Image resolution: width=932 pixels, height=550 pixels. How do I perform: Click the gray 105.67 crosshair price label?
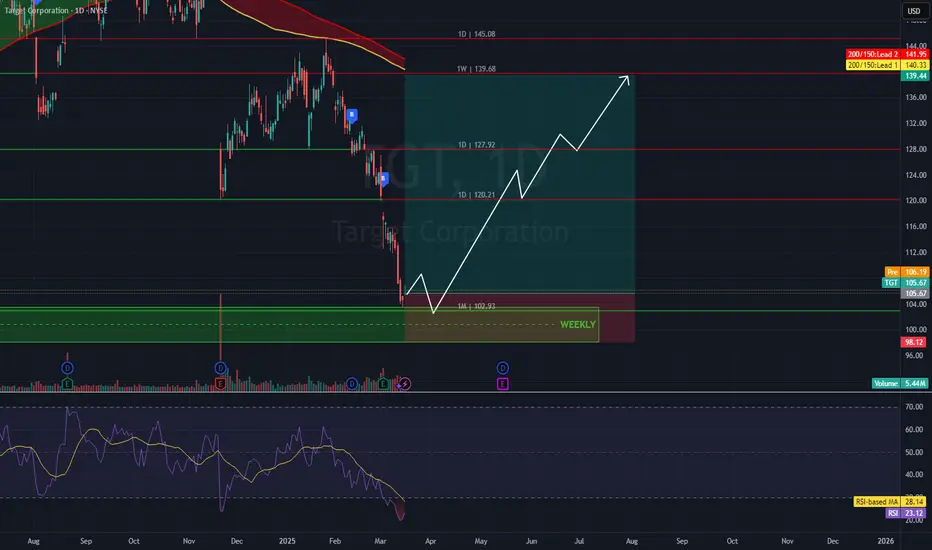tap(915, 293)
